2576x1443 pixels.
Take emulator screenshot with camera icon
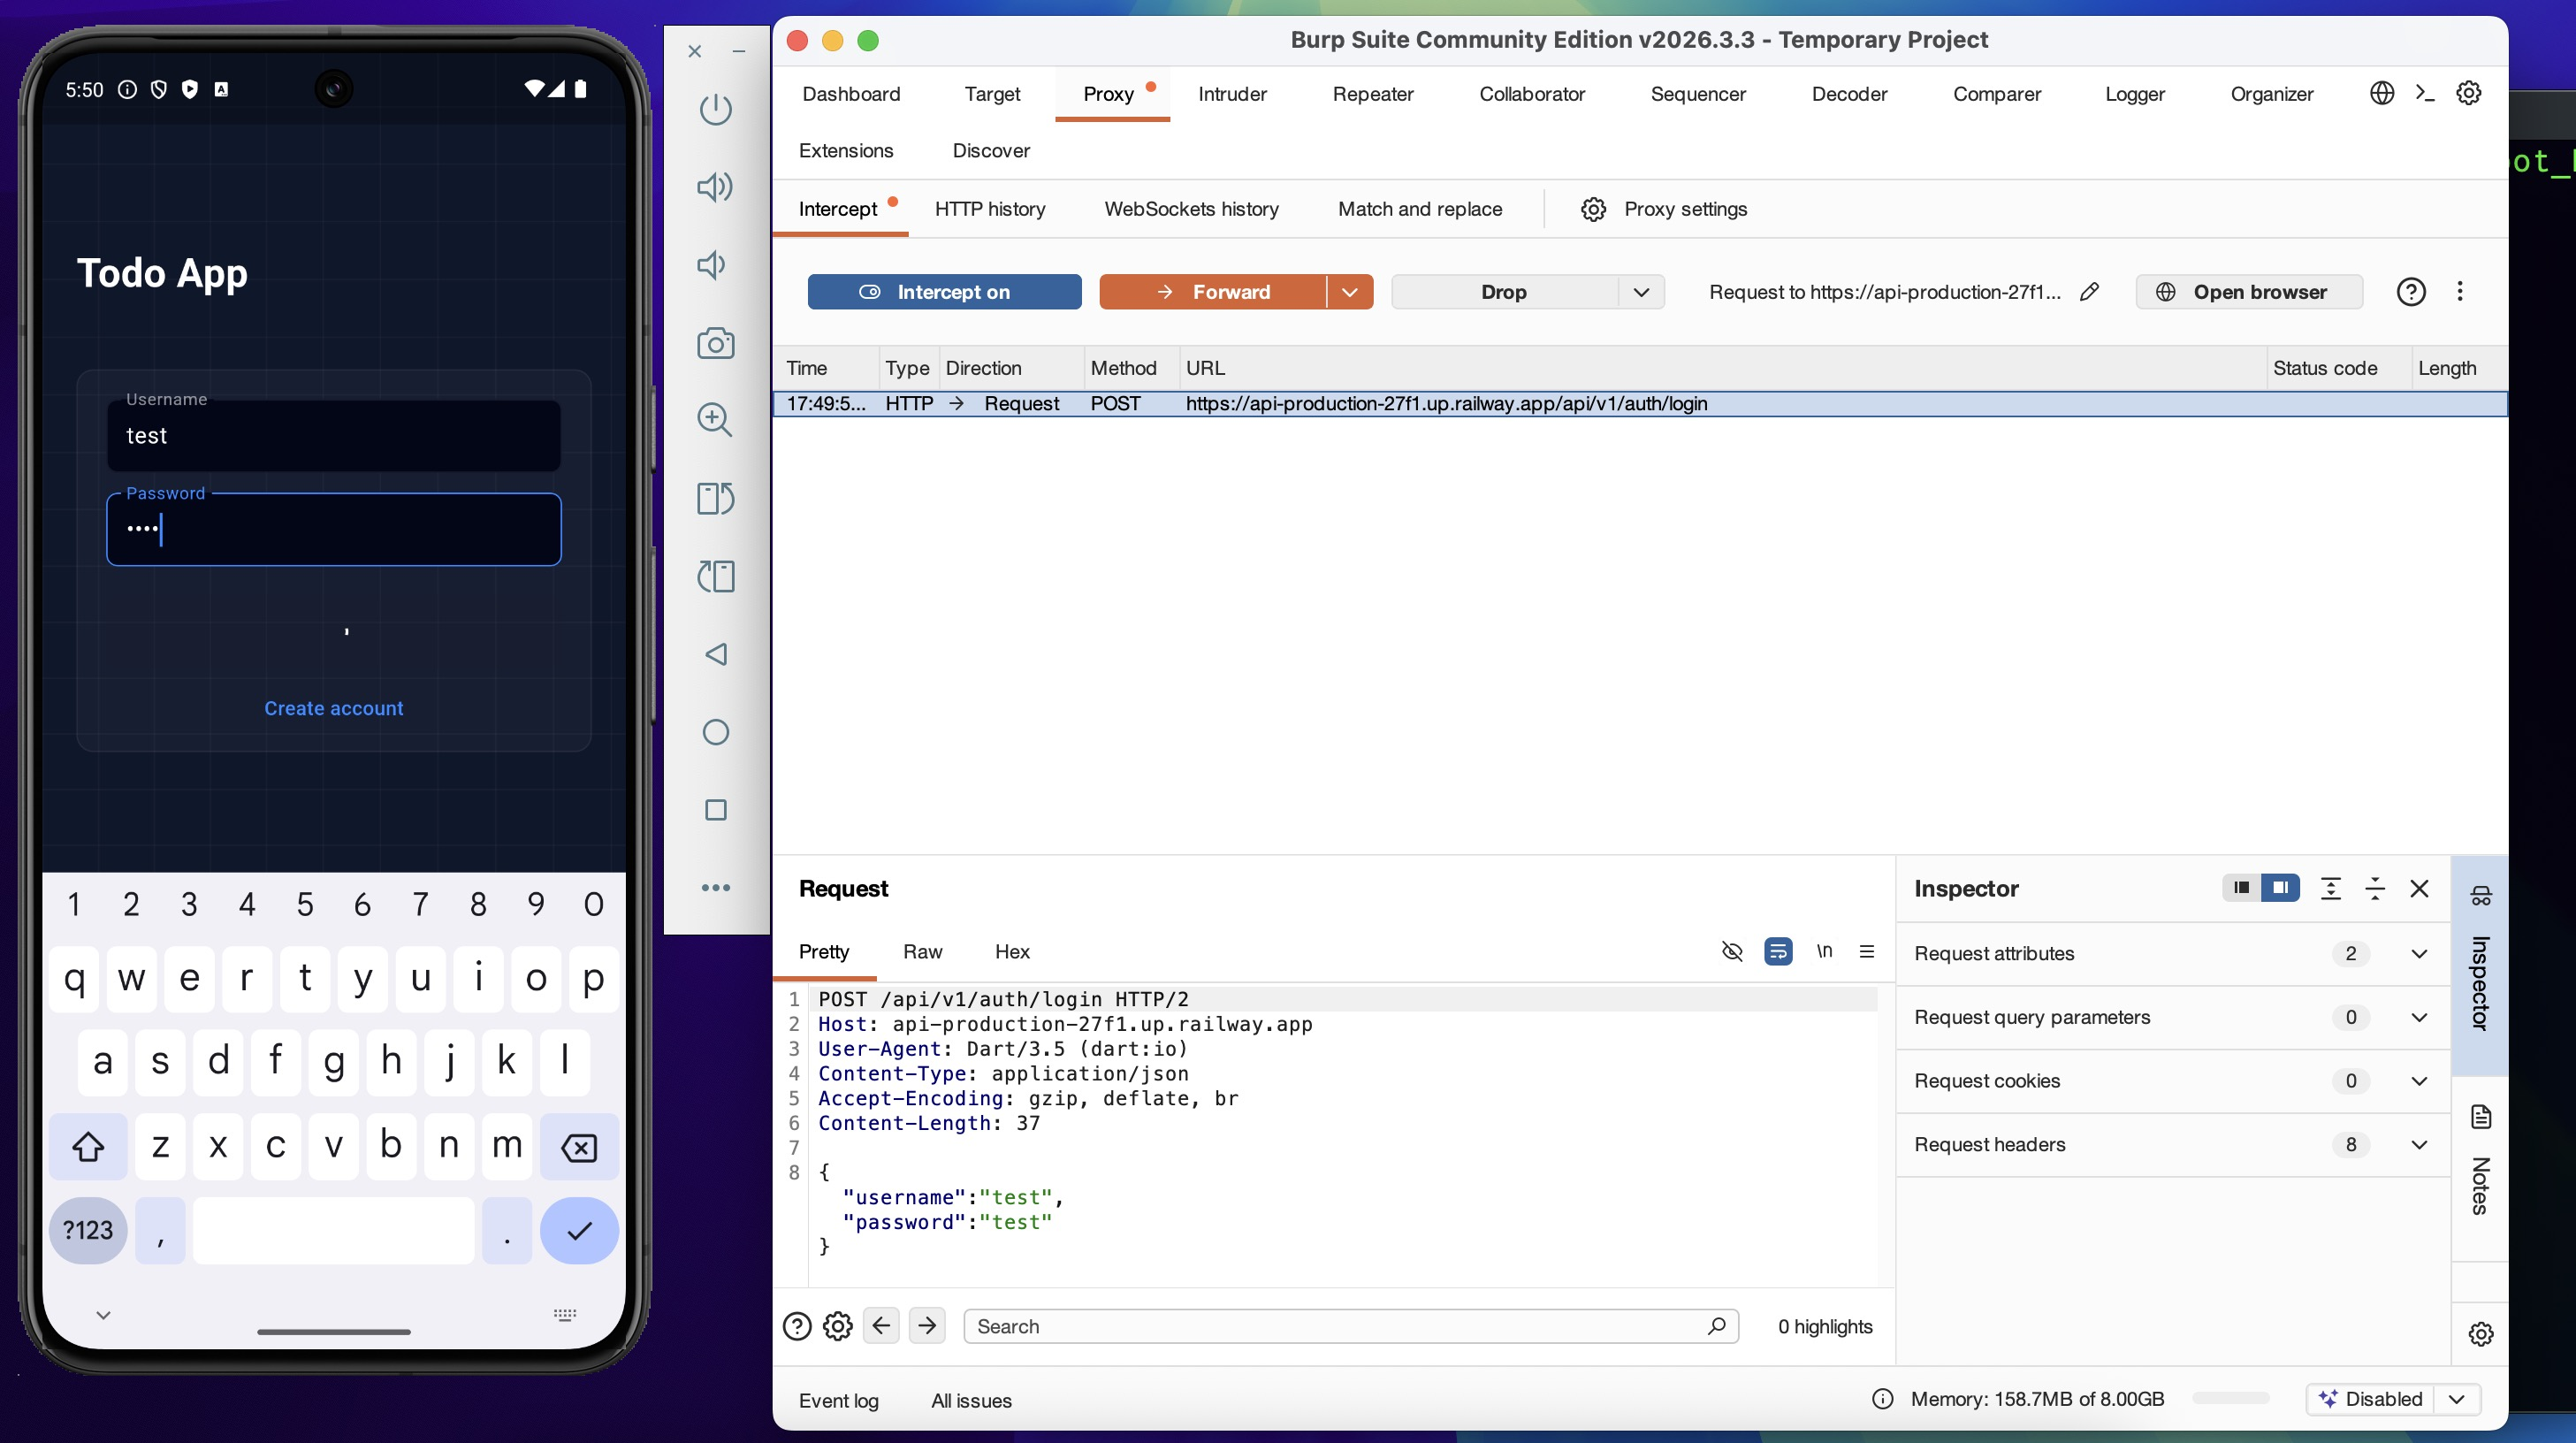[715, 343]
